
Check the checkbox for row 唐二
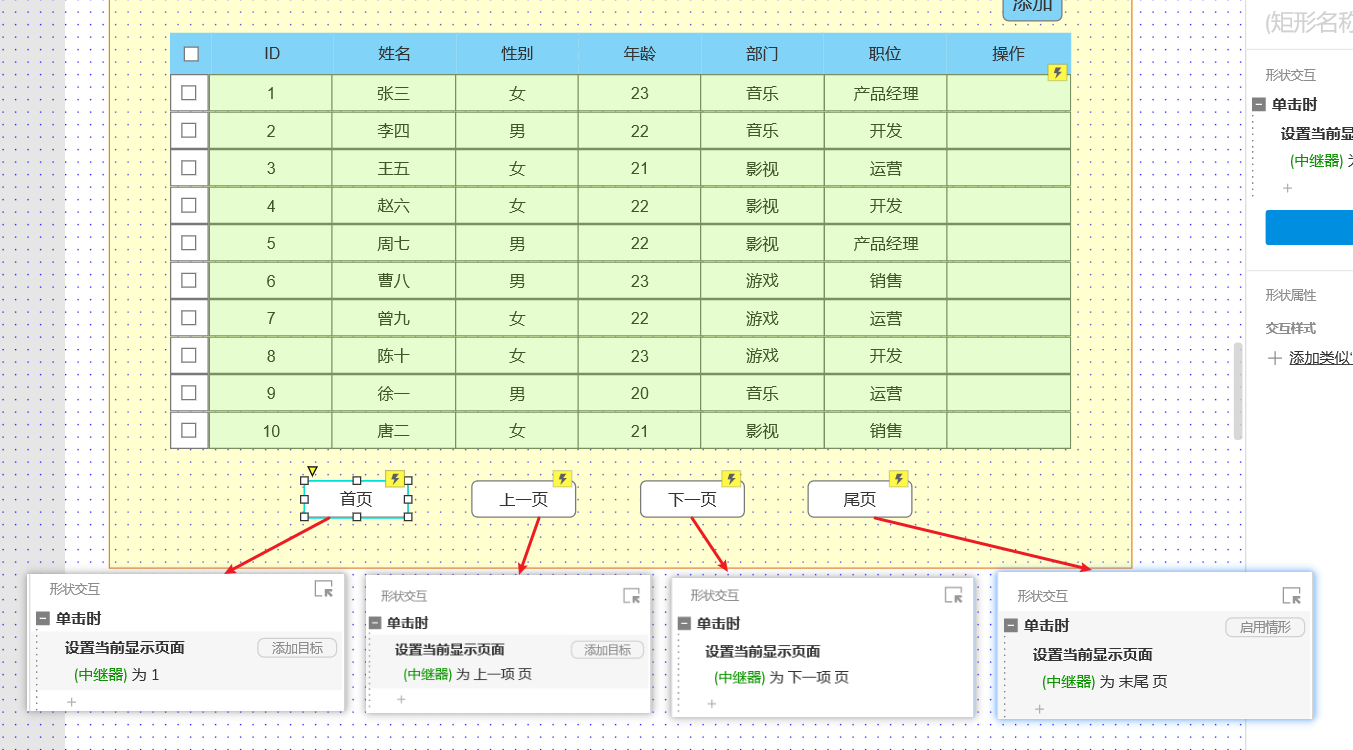189,430
